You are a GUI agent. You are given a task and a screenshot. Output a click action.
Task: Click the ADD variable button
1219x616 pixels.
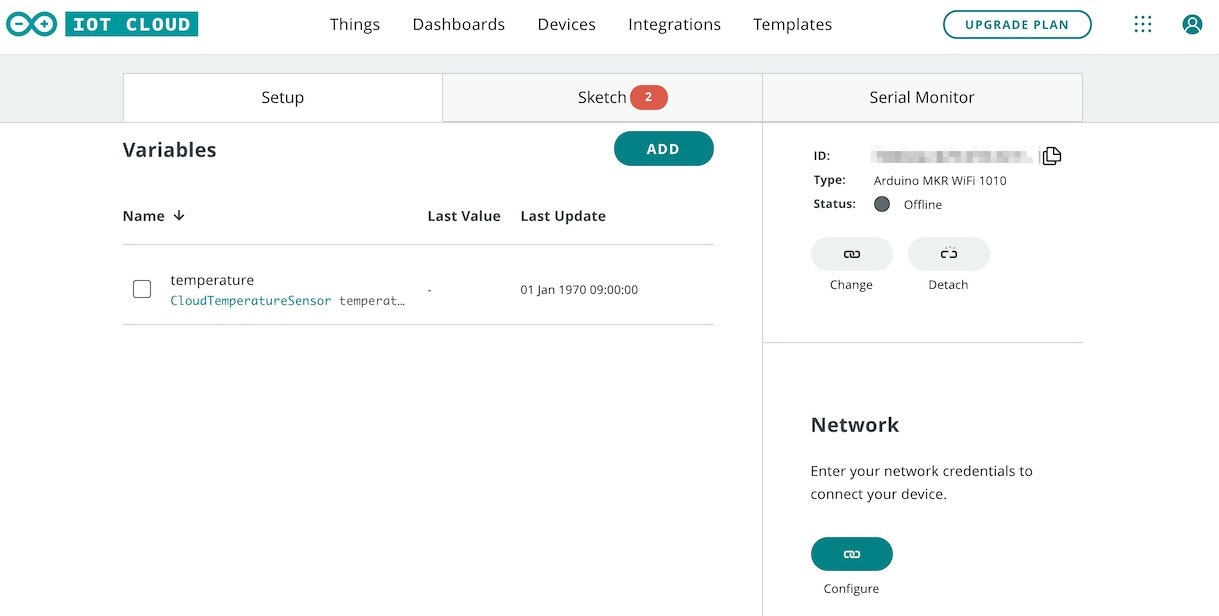point(664,149)
